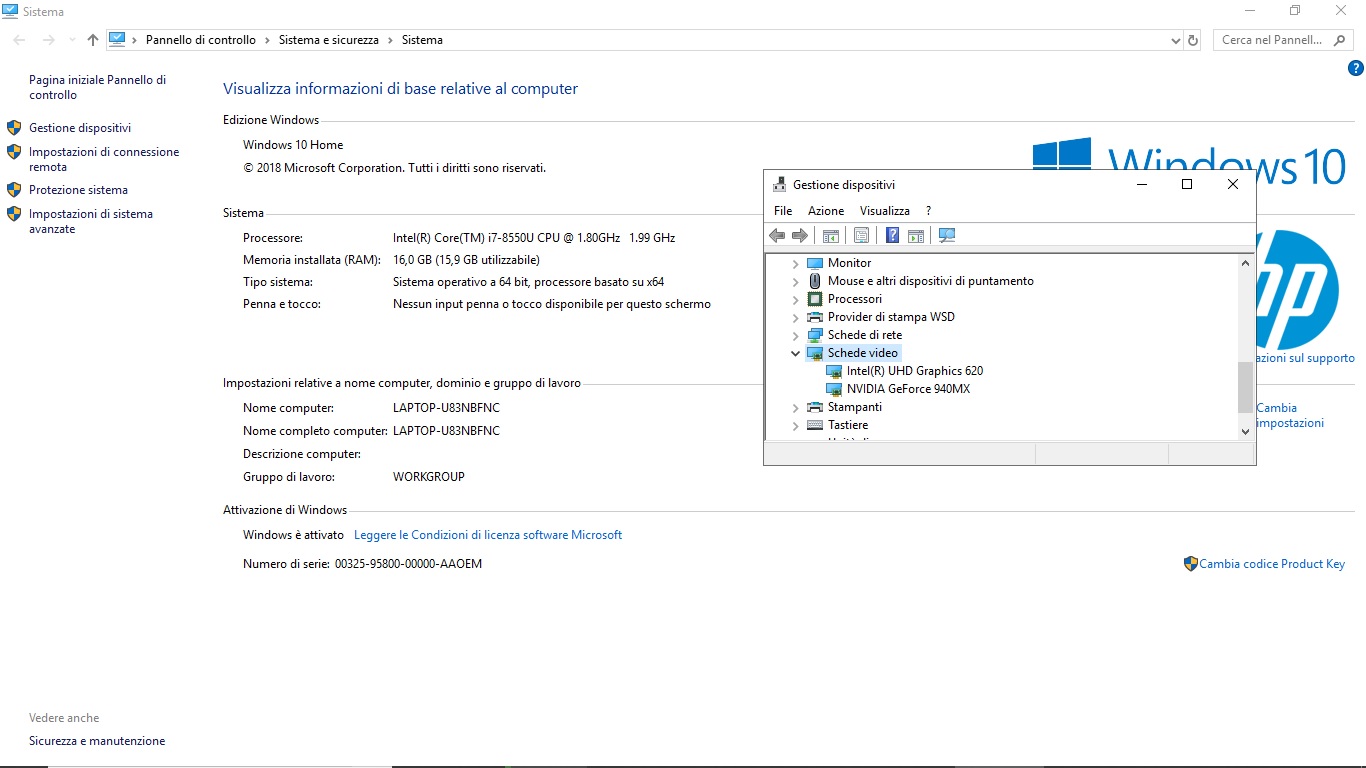Click the Forward arrow in Gestione dispositivi toolbar
The image size is (1366, 768).
click(x=799, y=236)
